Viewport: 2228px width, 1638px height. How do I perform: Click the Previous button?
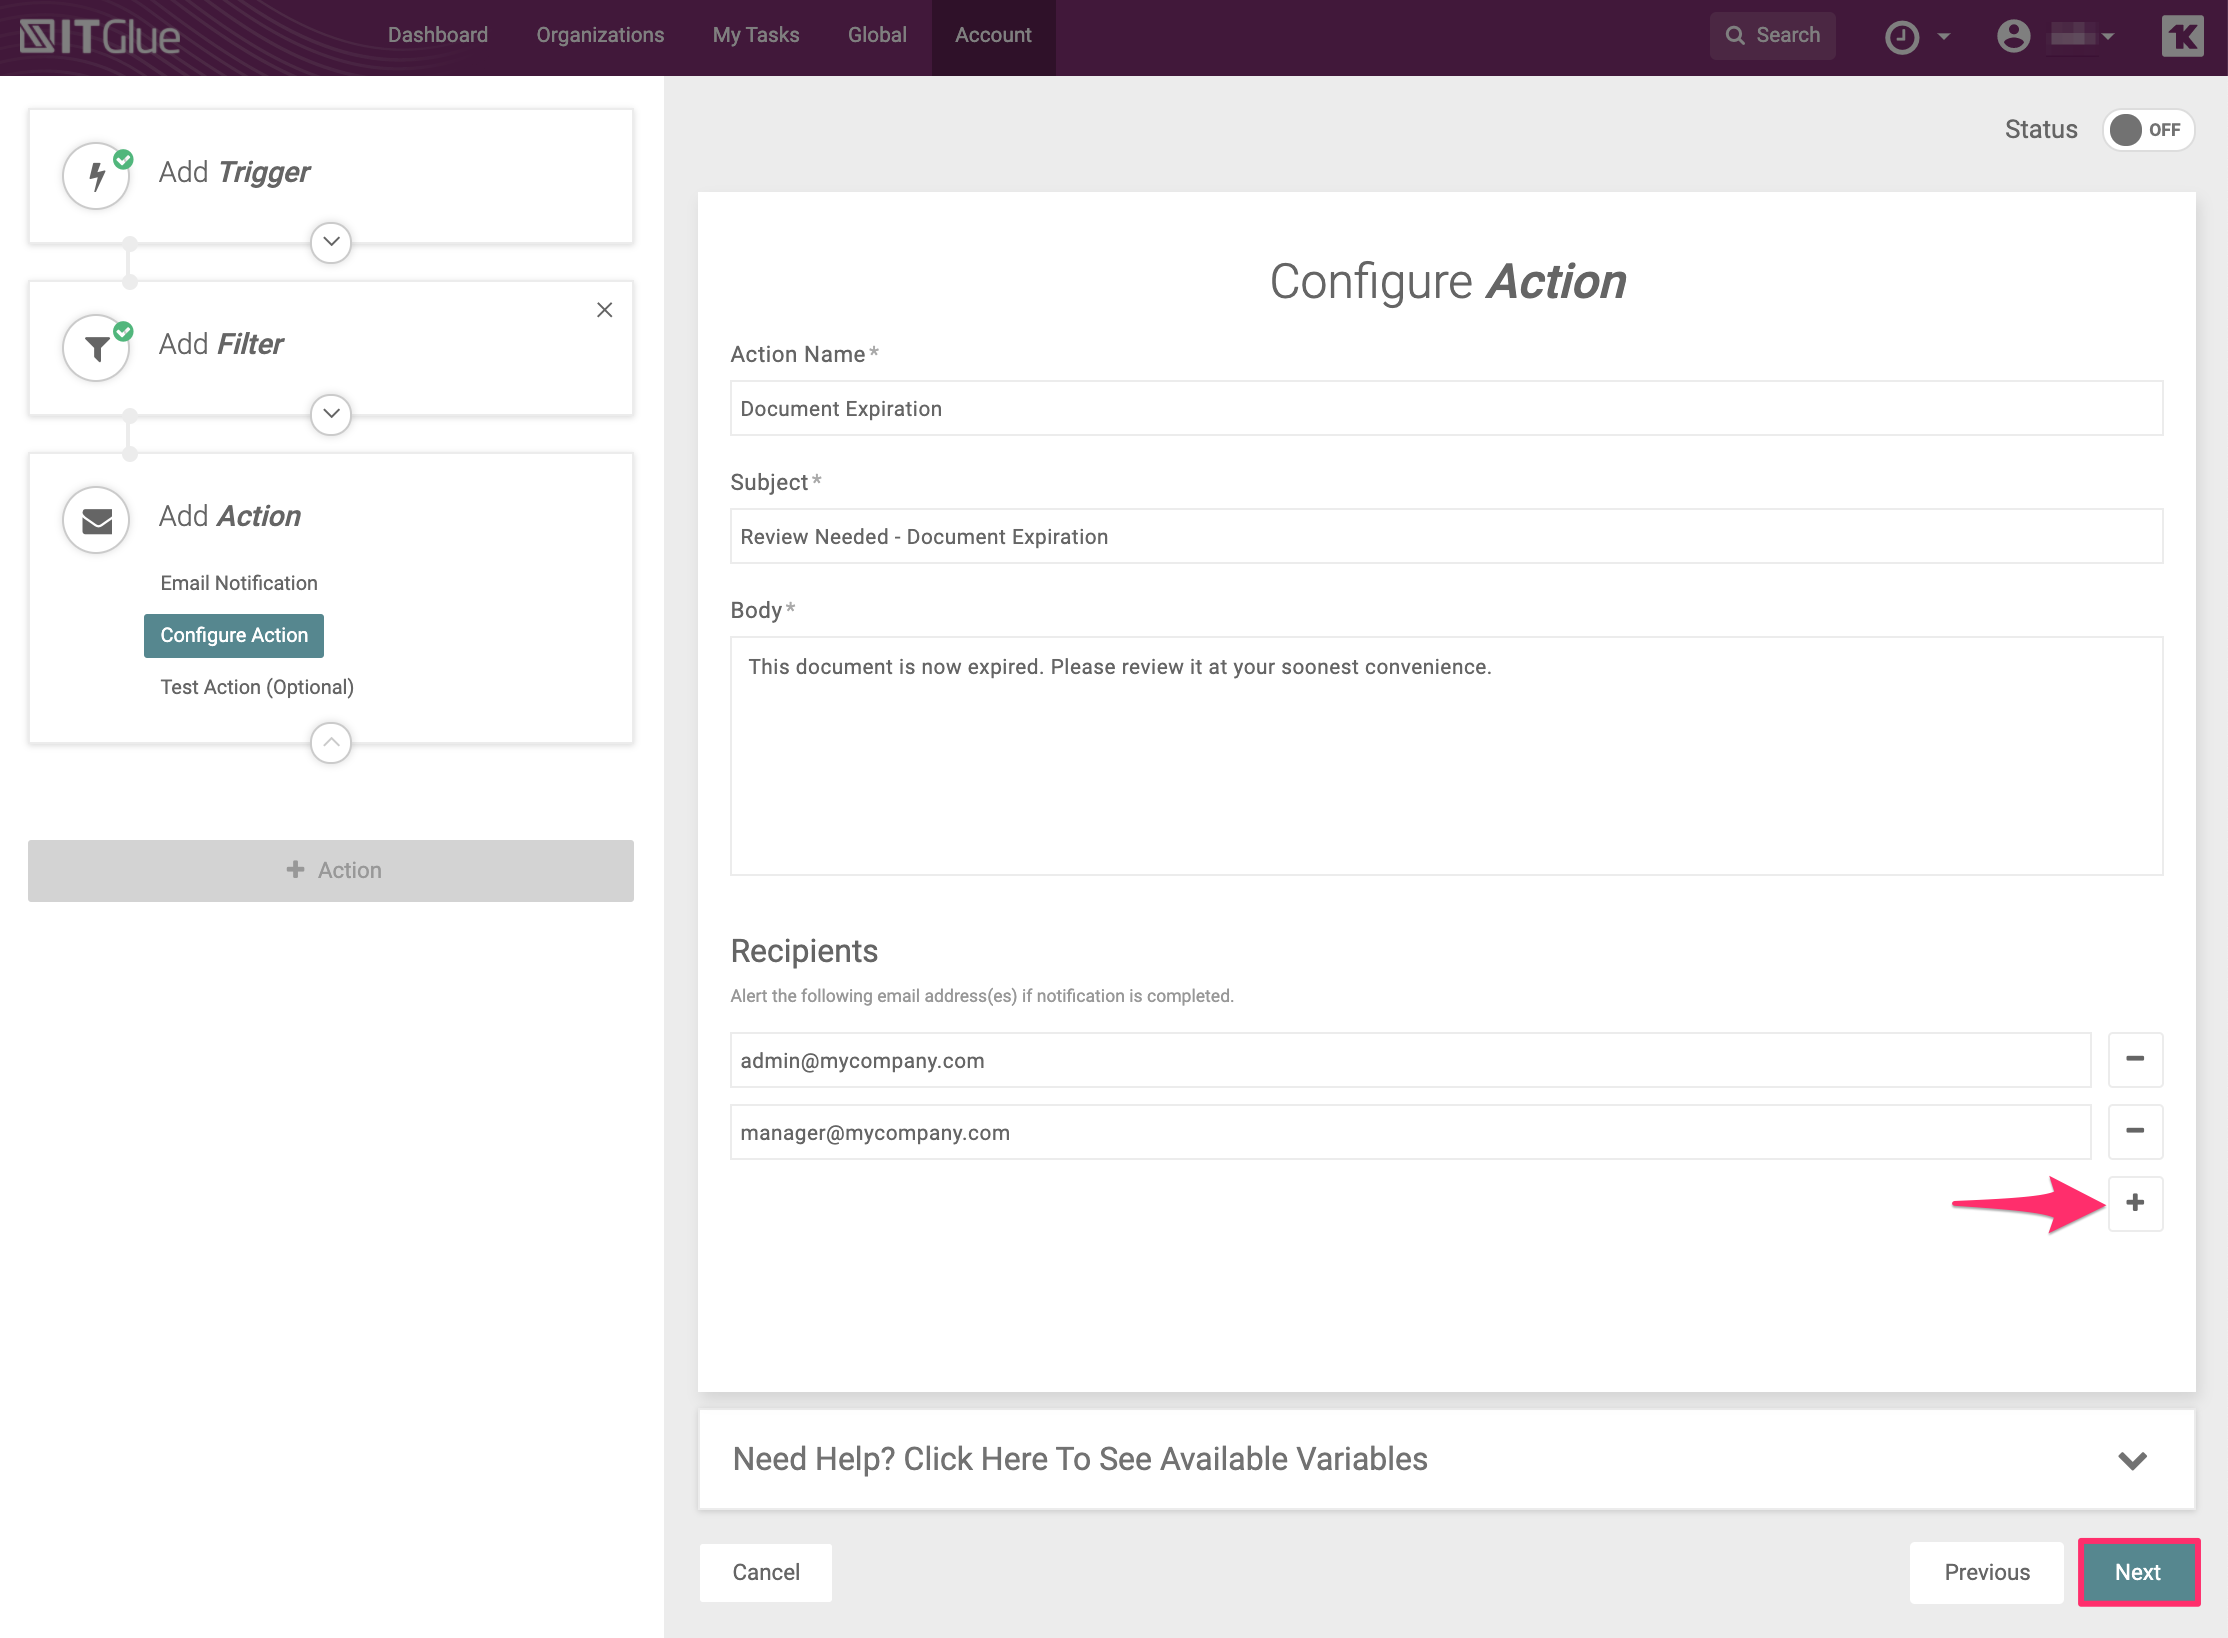pos(1986,1572)
